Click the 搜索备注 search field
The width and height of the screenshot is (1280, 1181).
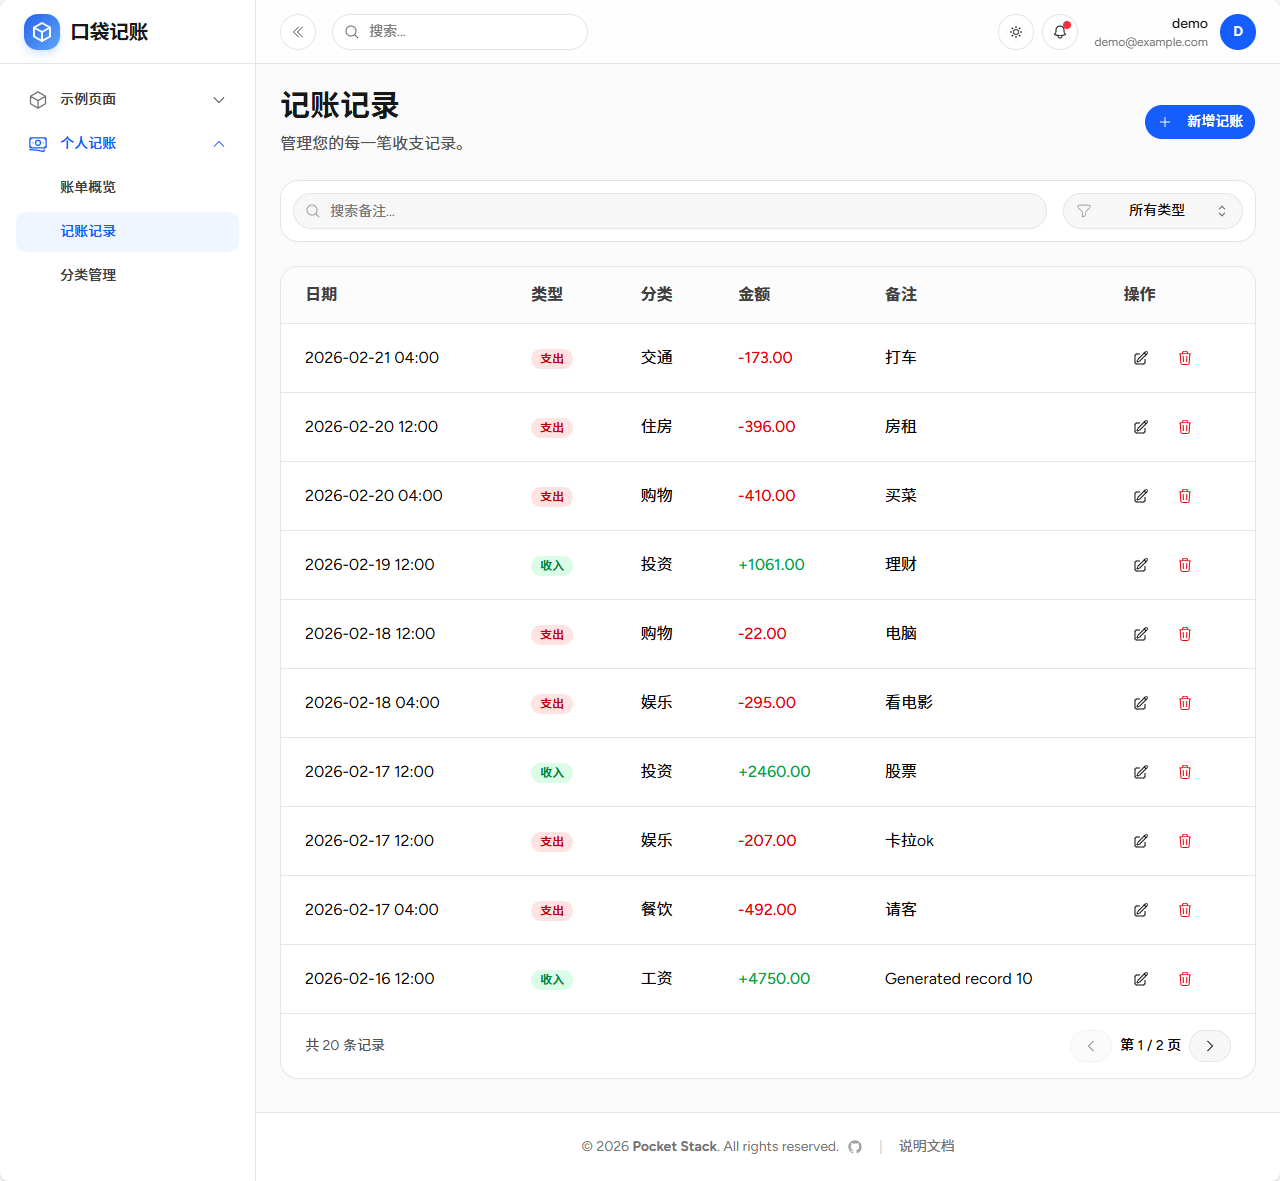pyautogui.click(x=670, y=211)
